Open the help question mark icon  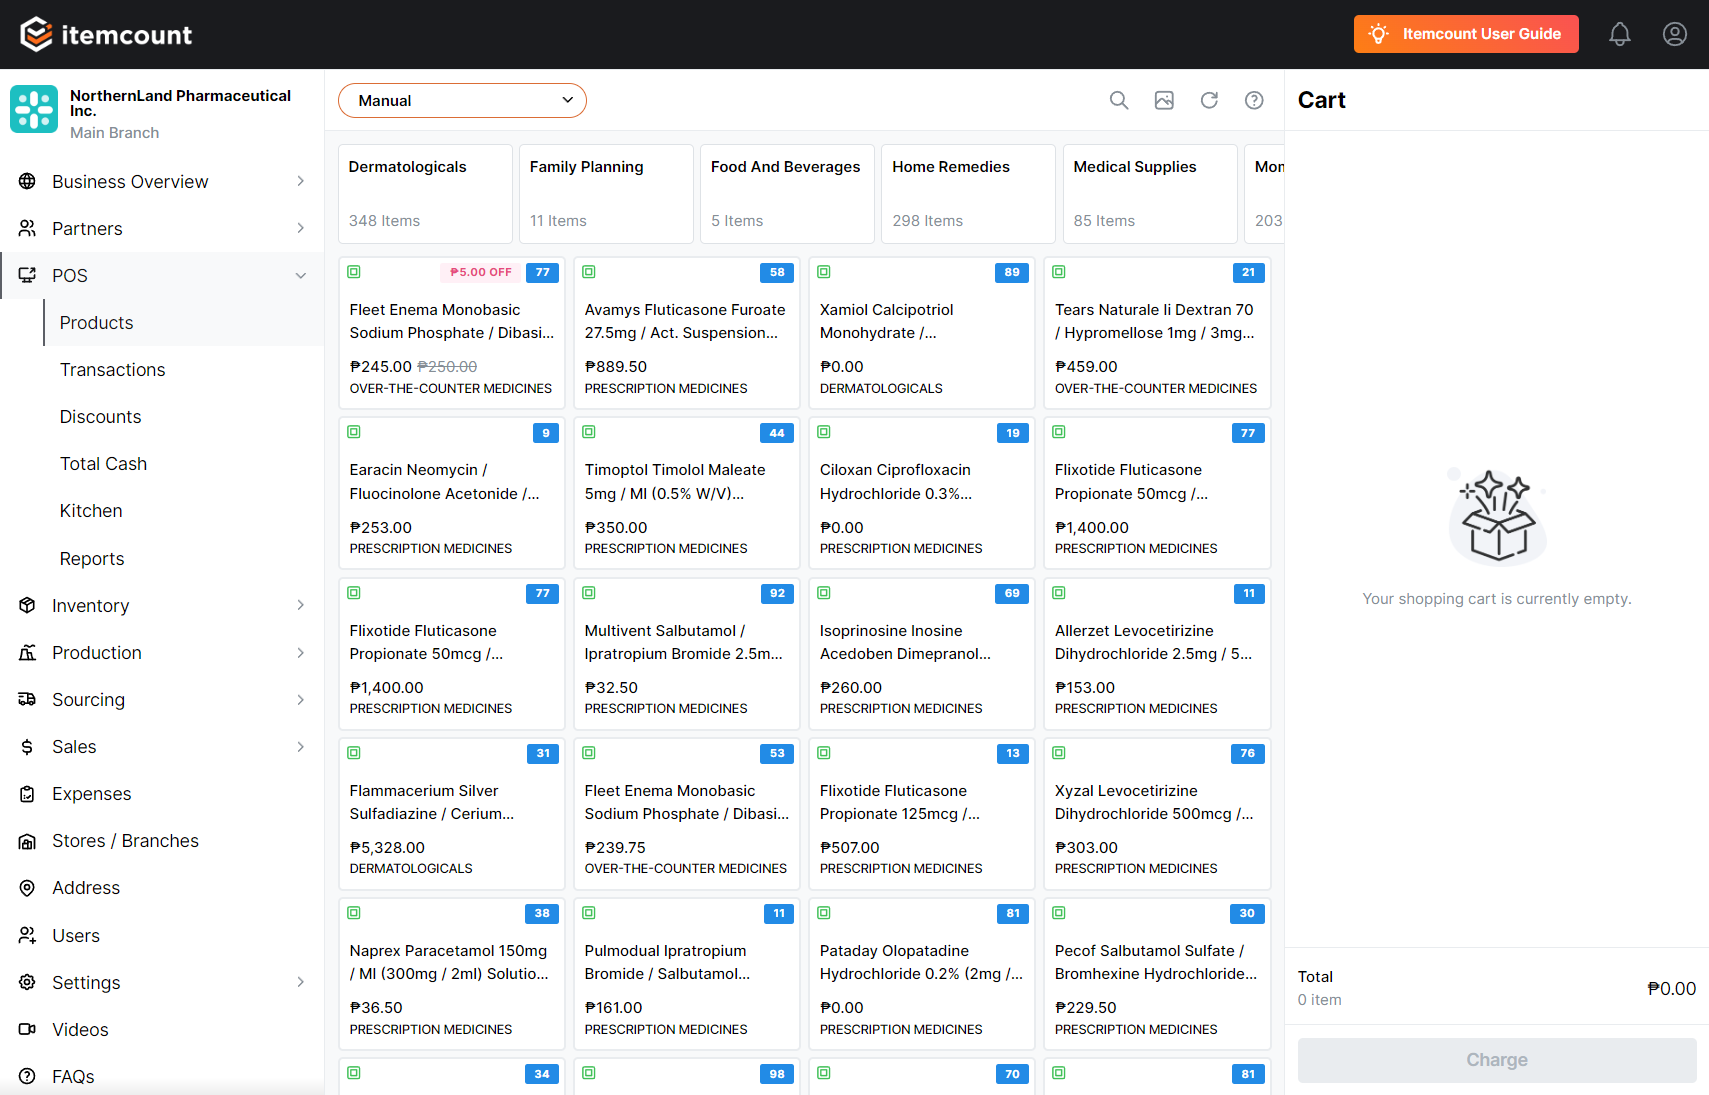pyautogui.click(x=1254, y=100)
